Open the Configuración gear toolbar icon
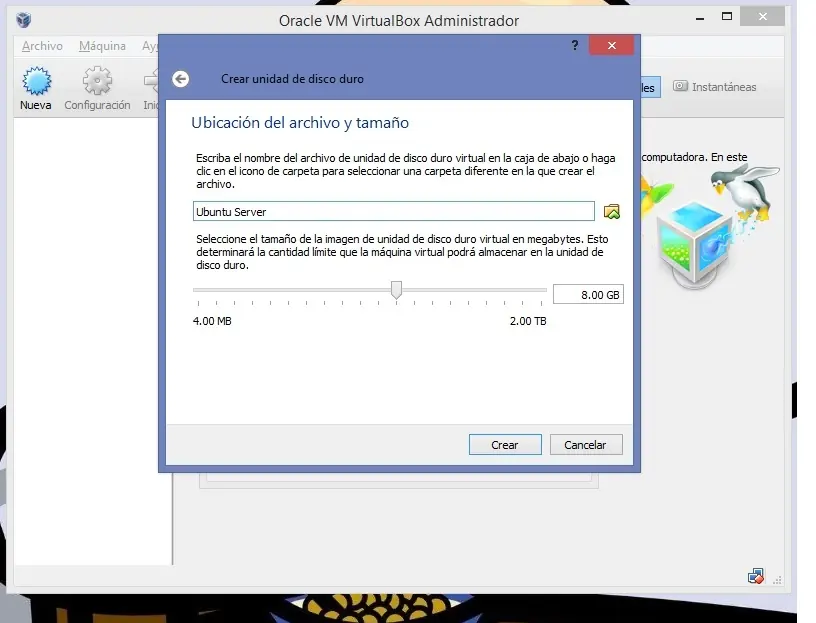The image size is (816, 623). [x=97, y=88]
